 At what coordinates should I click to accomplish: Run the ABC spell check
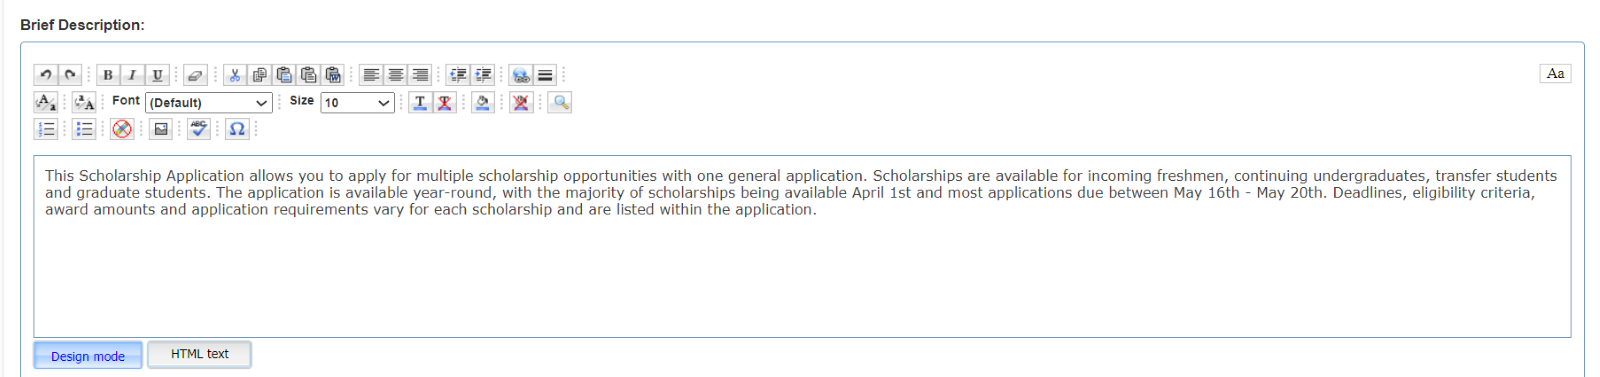coord(199,129)
